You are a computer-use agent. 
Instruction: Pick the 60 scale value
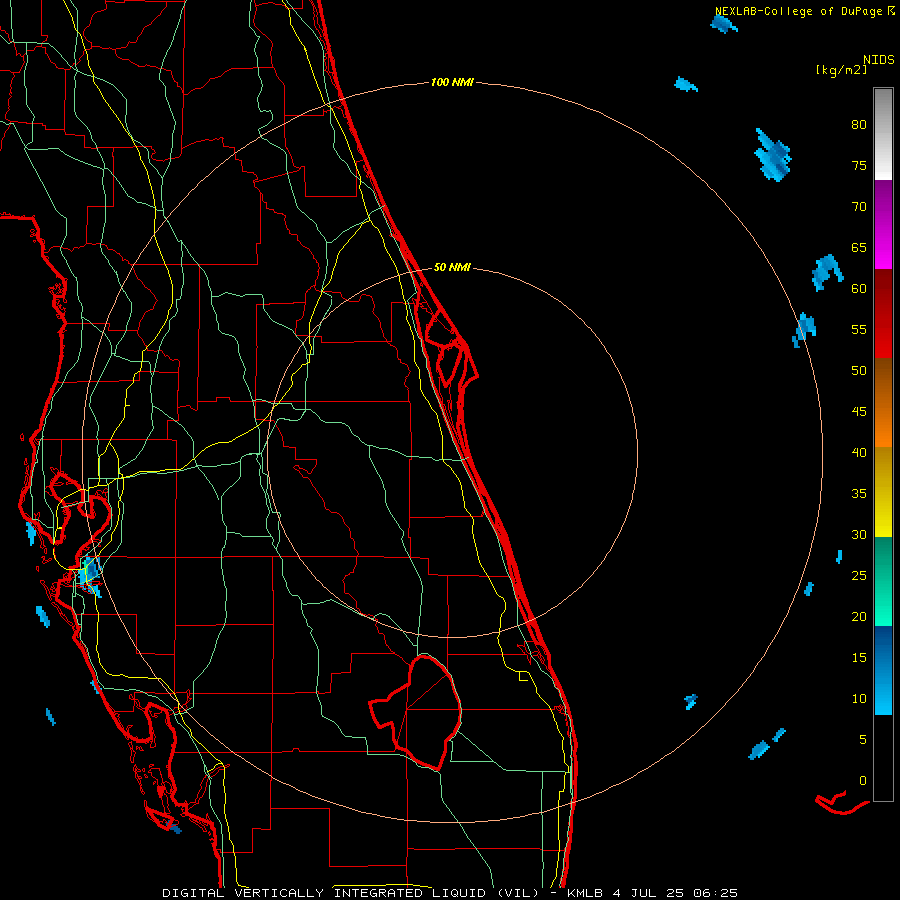859,289
